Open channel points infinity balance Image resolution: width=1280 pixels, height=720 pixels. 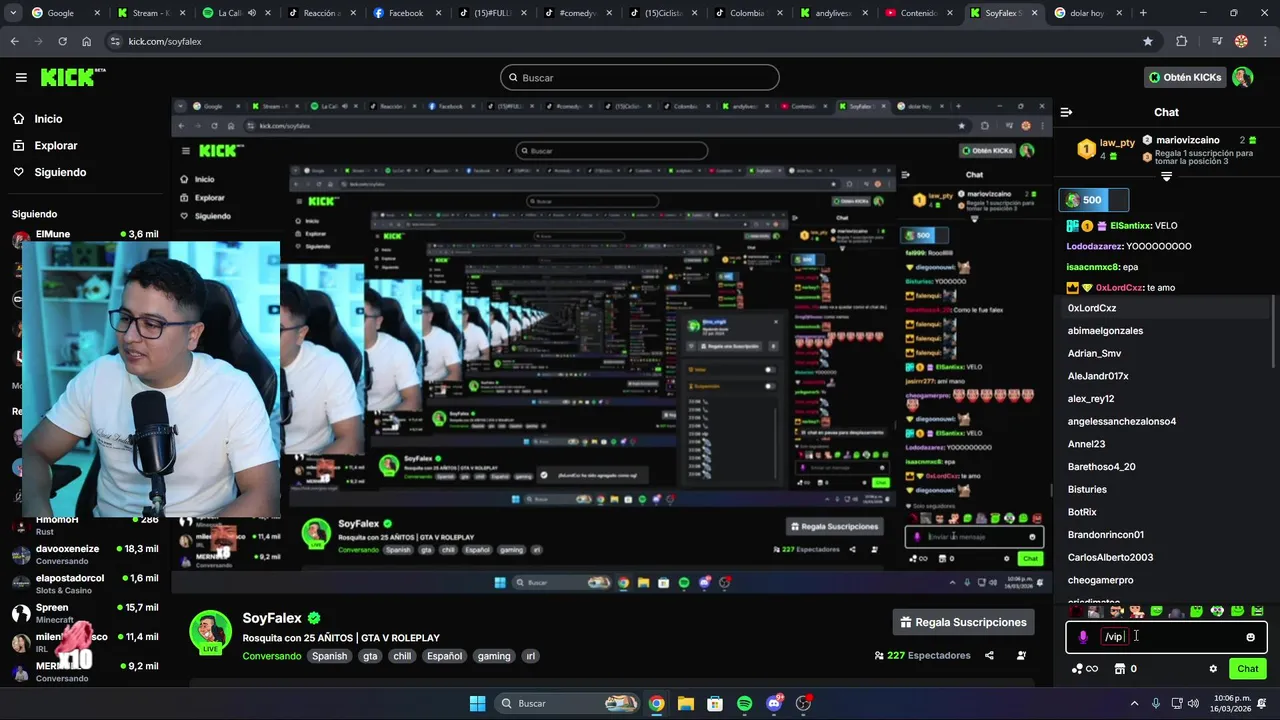pyautogui.click(x=1084, y=669)
